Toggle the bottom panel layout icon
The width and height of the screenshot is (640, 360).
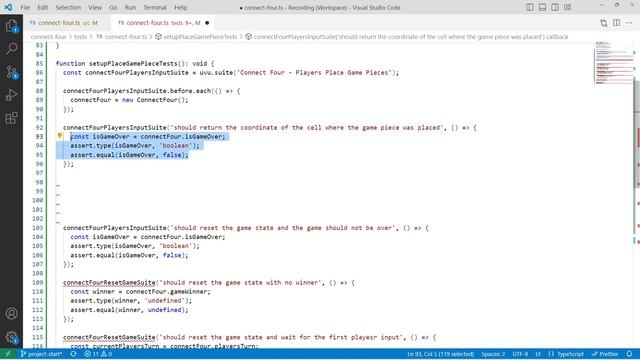pos(542,7)
